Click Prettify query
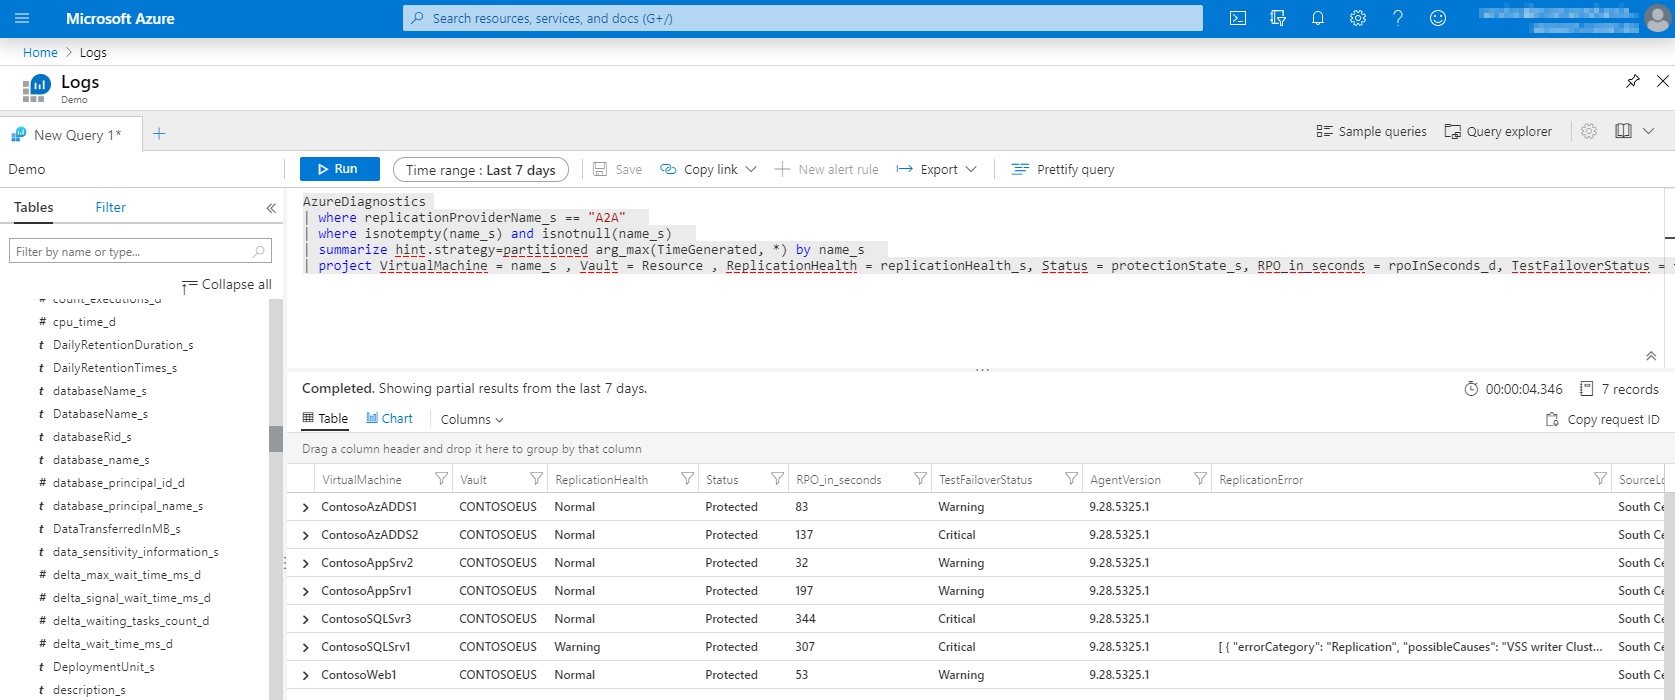 (x=1063, y=169)
